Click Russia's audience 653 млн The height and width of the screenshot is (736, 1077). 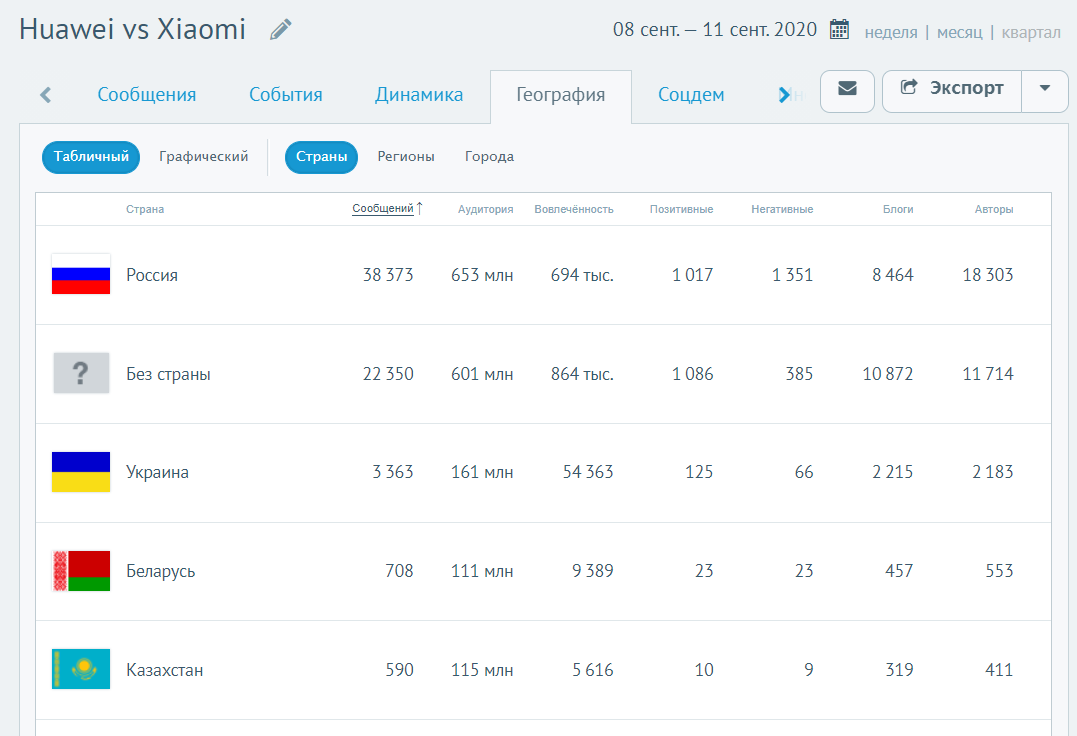482,275
